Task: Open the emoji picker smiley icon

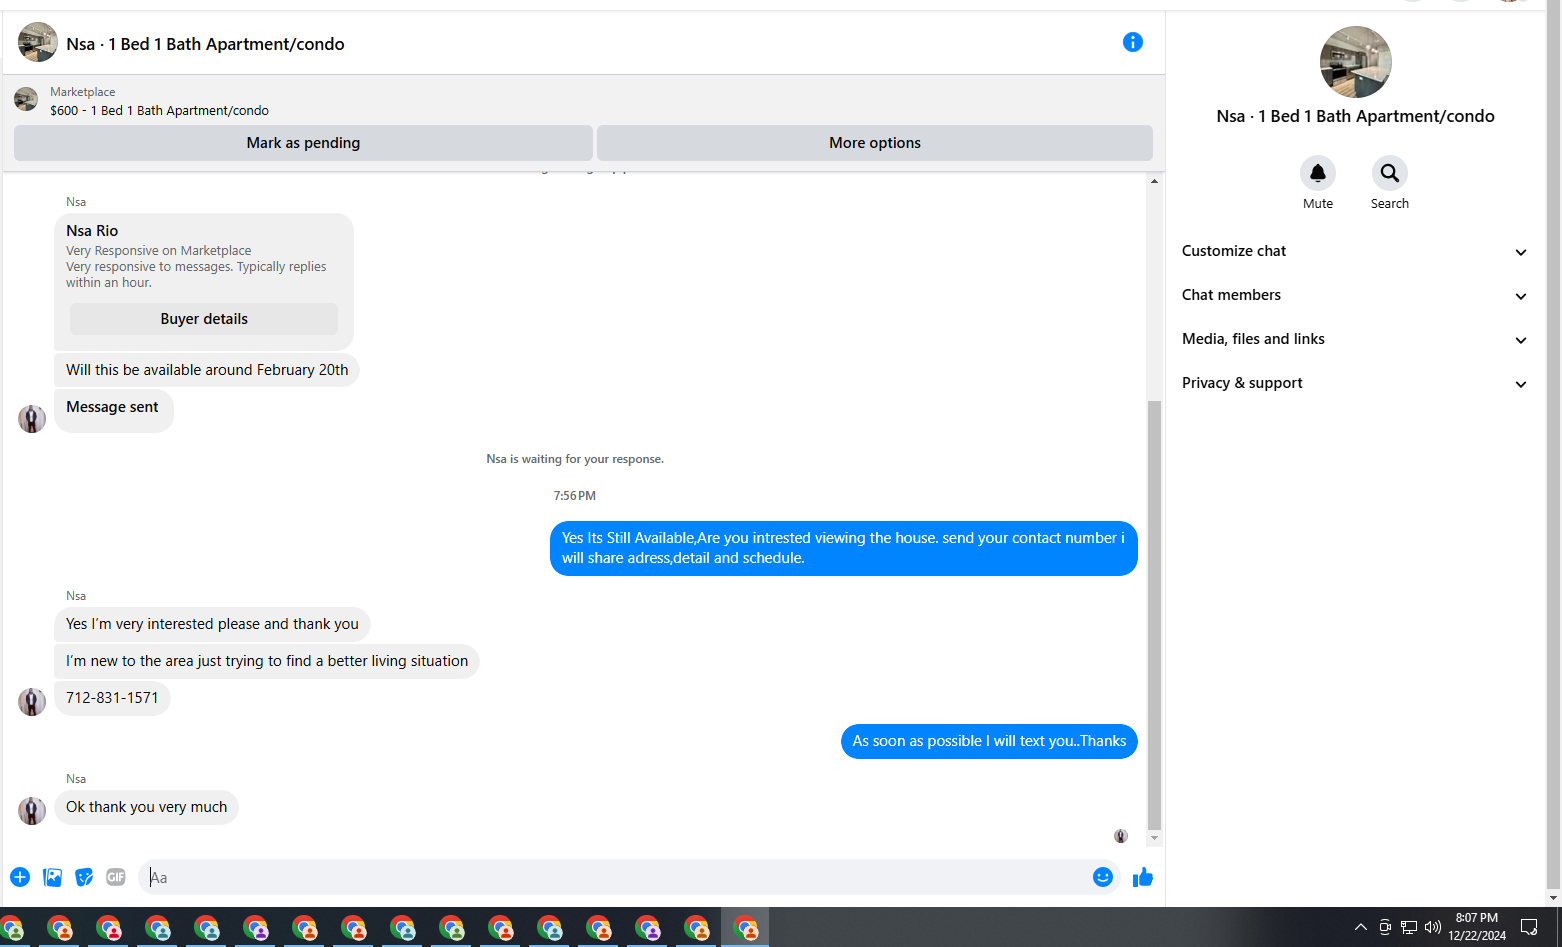Action: pos(1102,877)
